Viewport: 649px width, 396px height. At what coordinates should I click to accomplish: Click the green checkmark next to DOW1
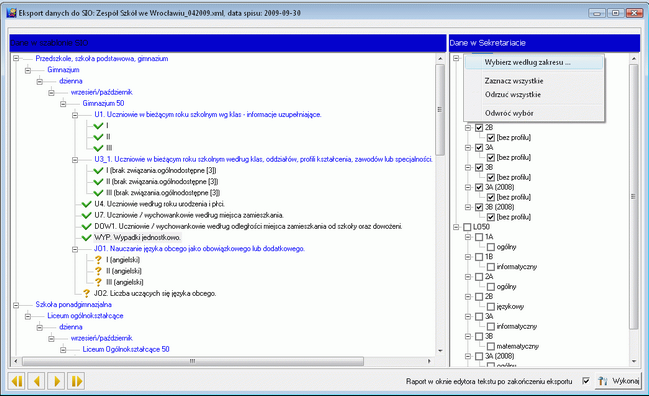[x=86, y=226]
